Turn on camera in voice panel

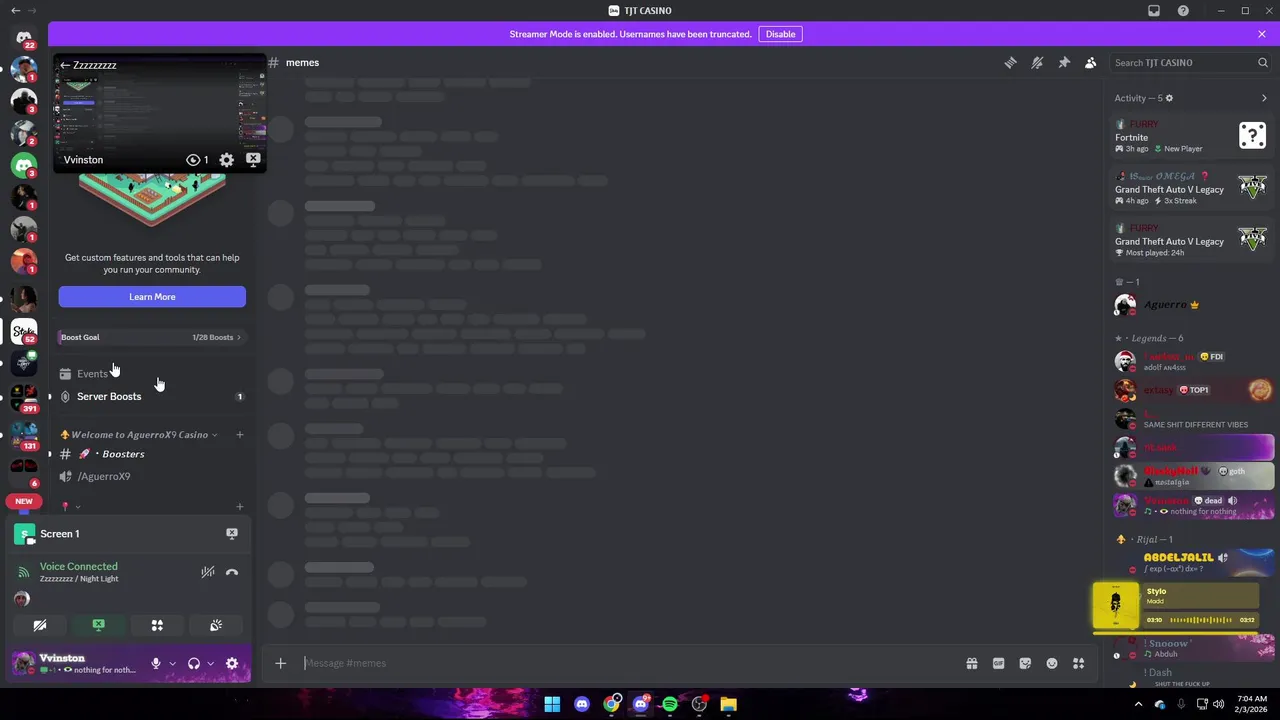click(40, 625)
